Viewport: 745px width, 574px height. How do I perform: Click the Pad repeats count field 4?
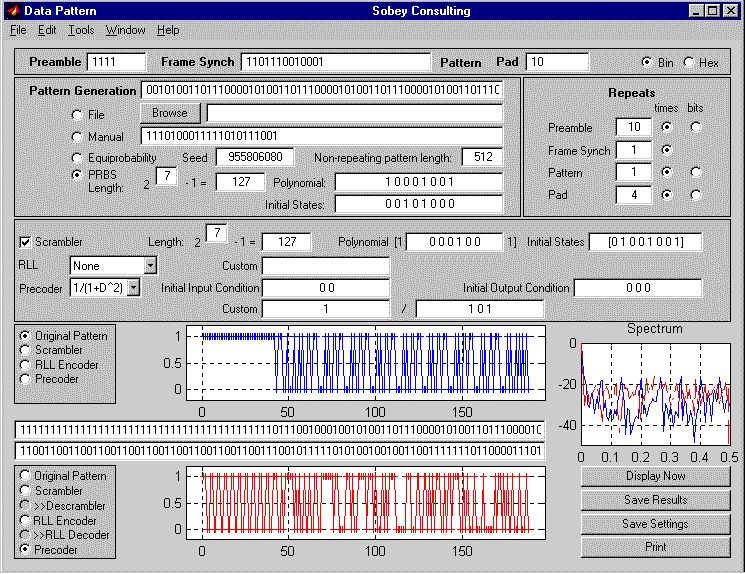(634, 195)
